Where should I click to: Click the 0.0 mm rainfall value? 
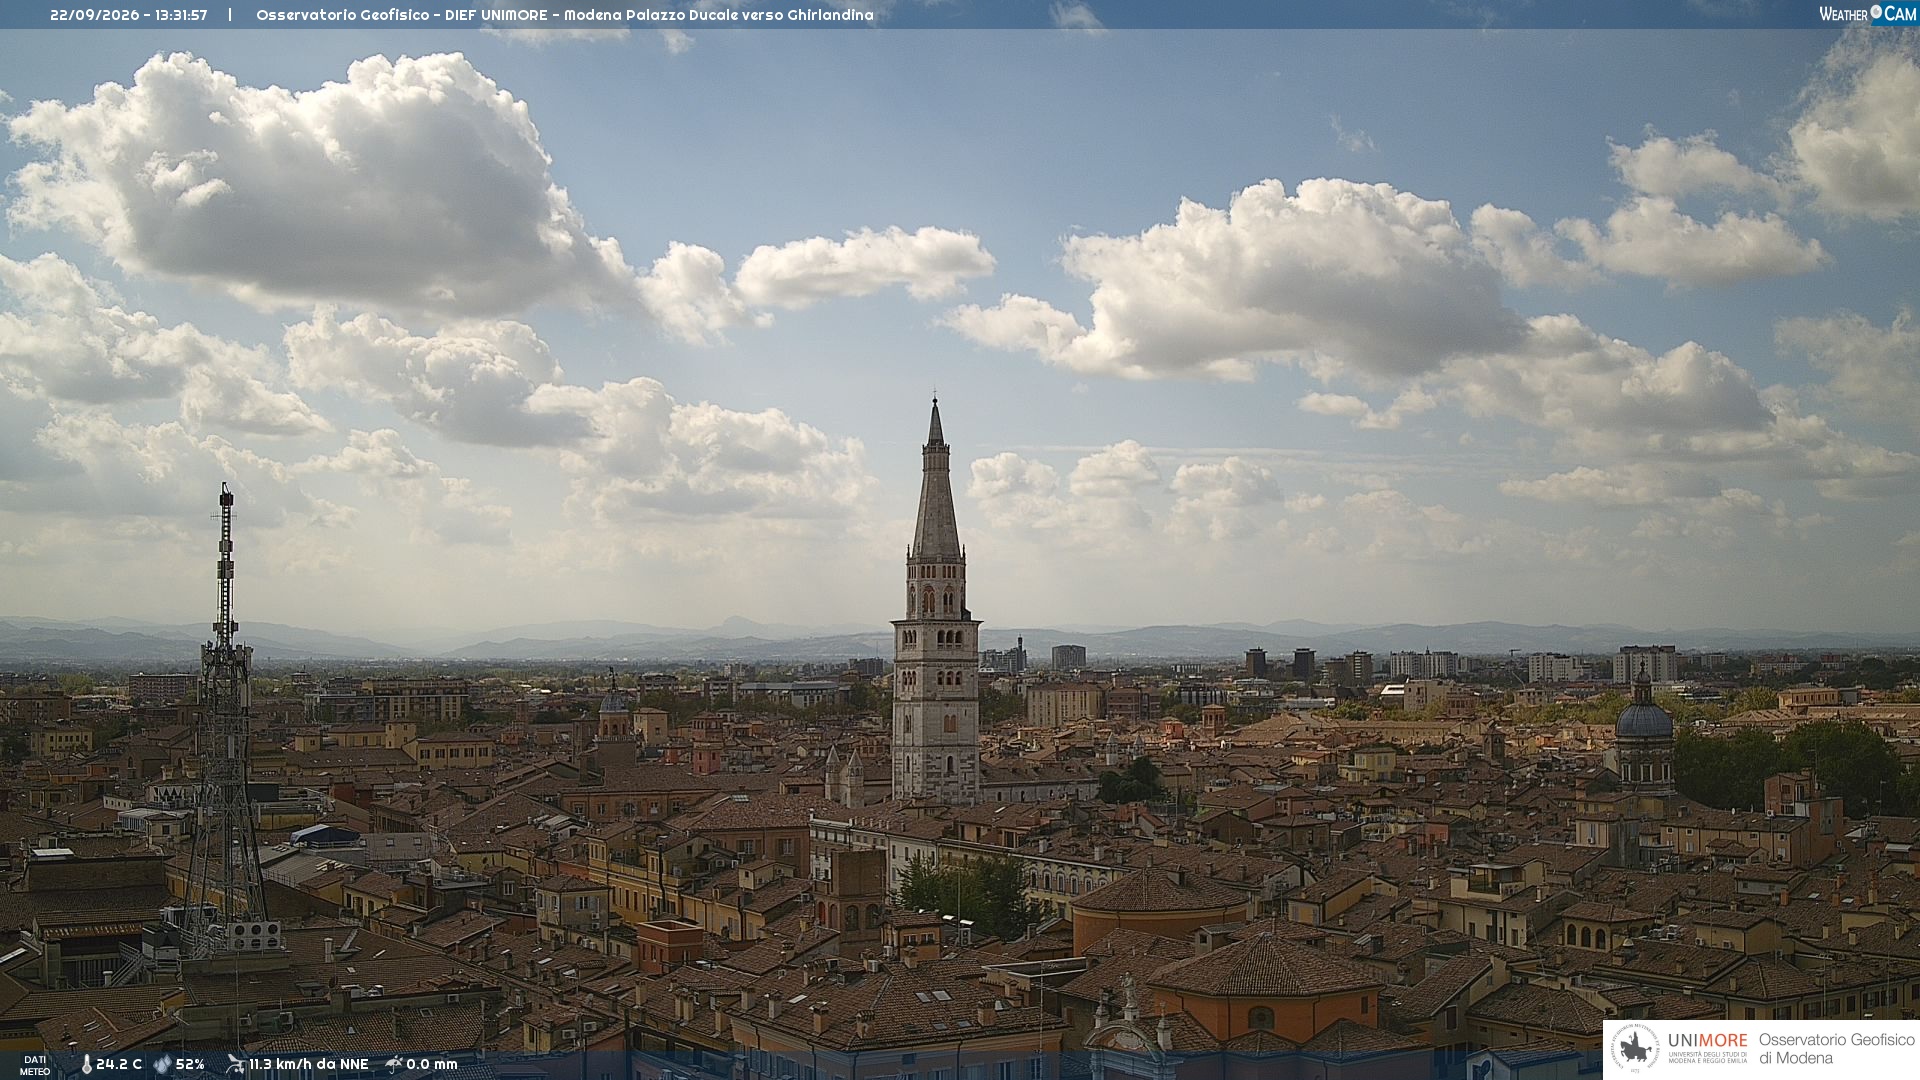[x=432, y=1065]
